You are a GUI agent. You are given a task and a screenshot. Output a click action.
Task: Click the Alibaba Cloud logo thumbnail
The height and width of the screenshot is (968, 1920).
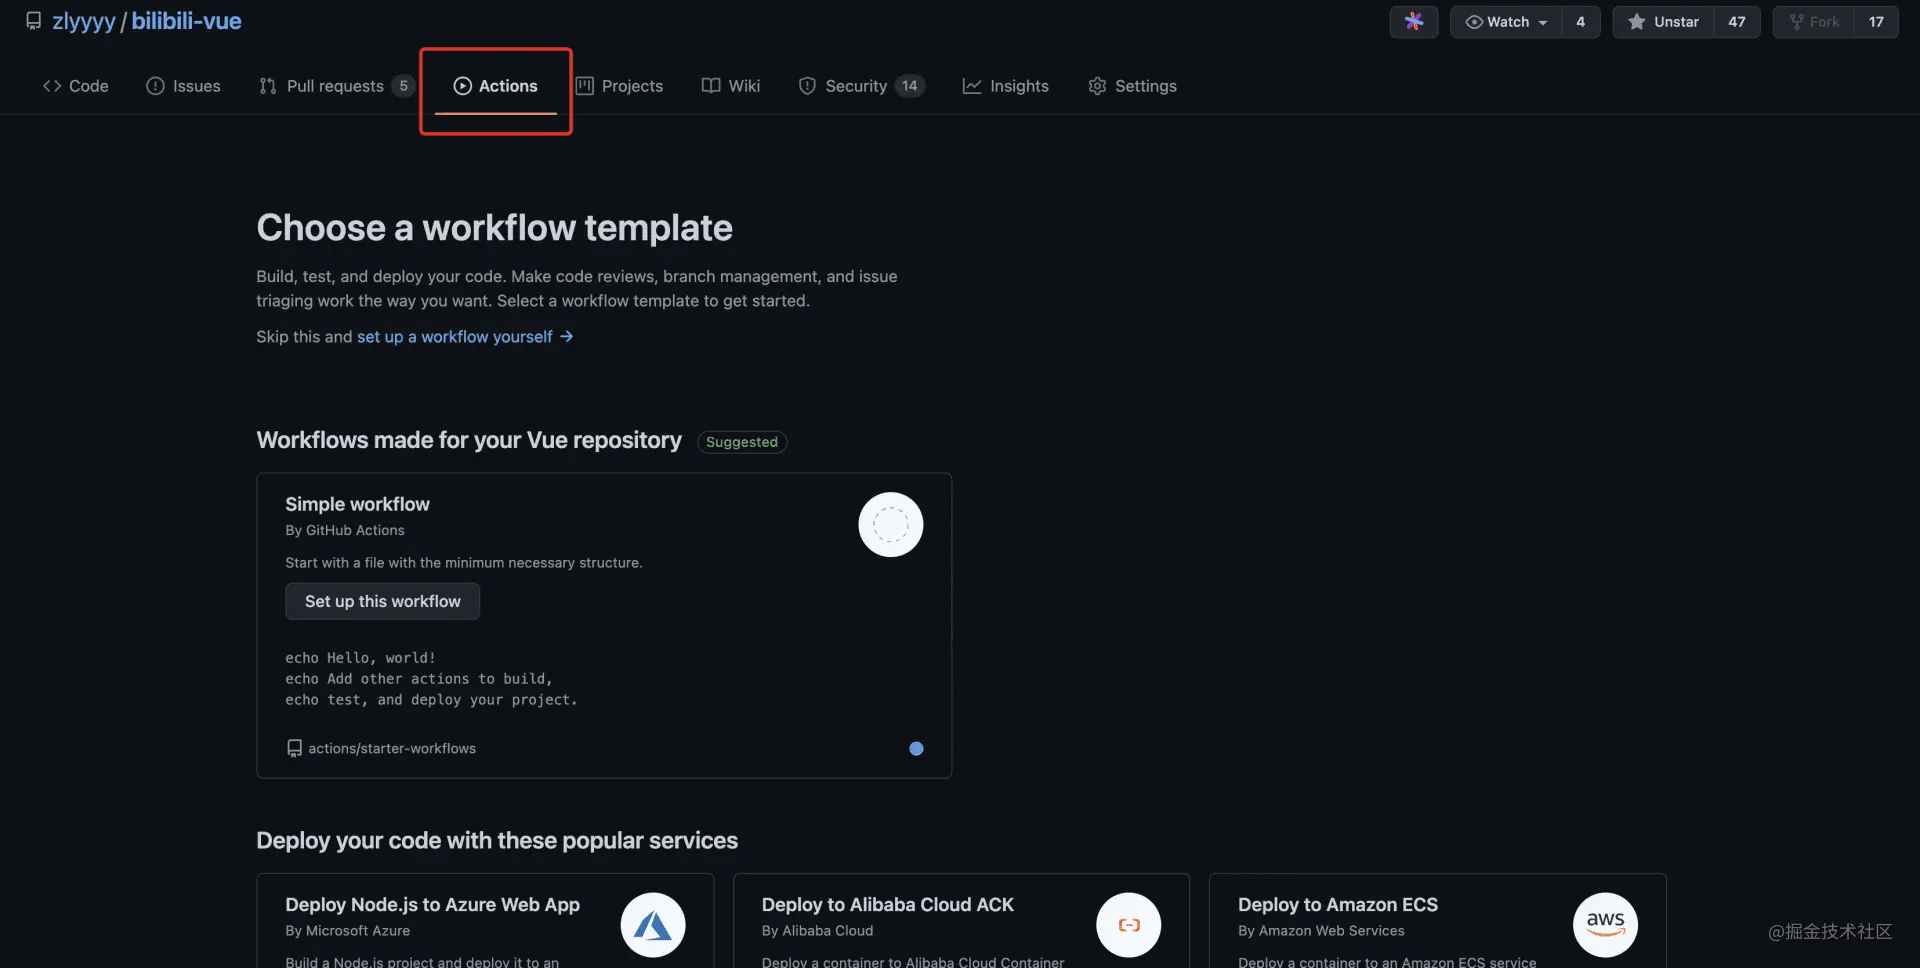(1128, 925)
